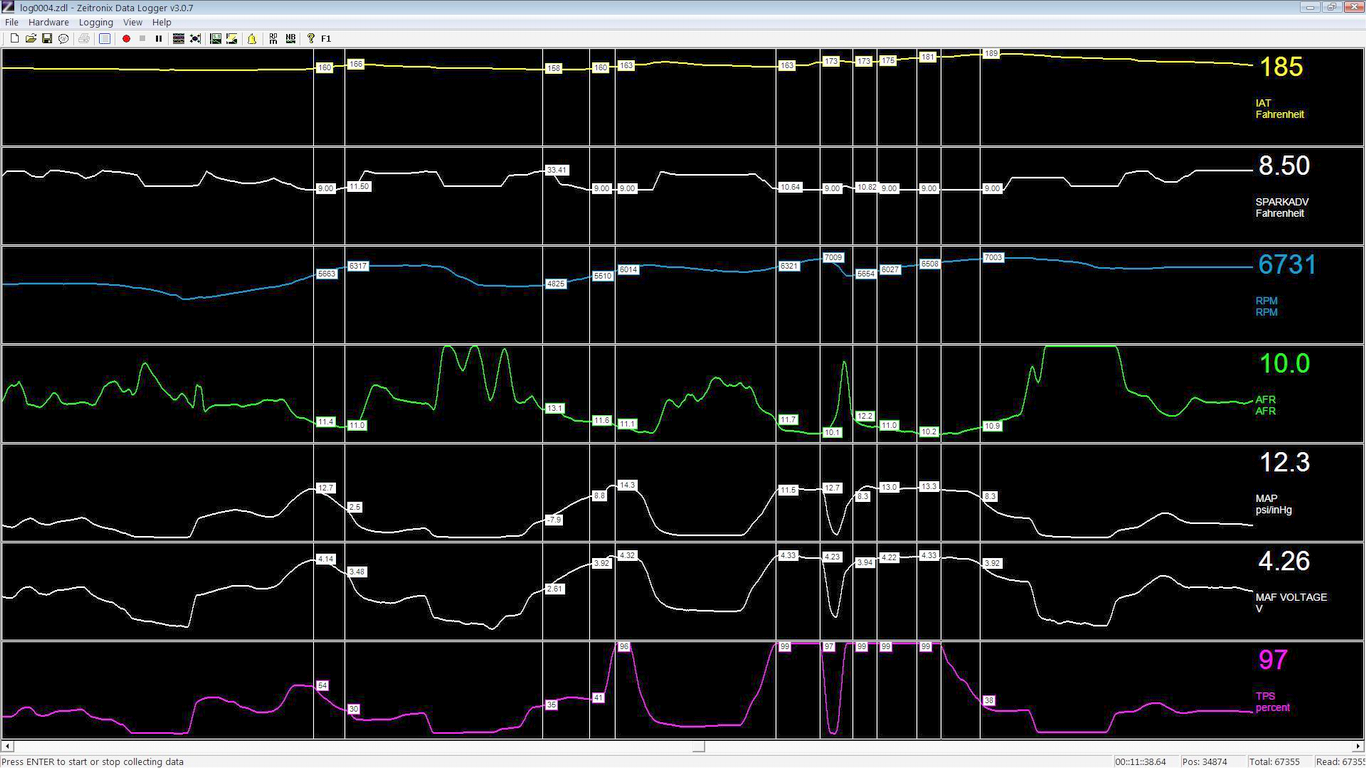Open a log file with folder icon

point(30,38)
